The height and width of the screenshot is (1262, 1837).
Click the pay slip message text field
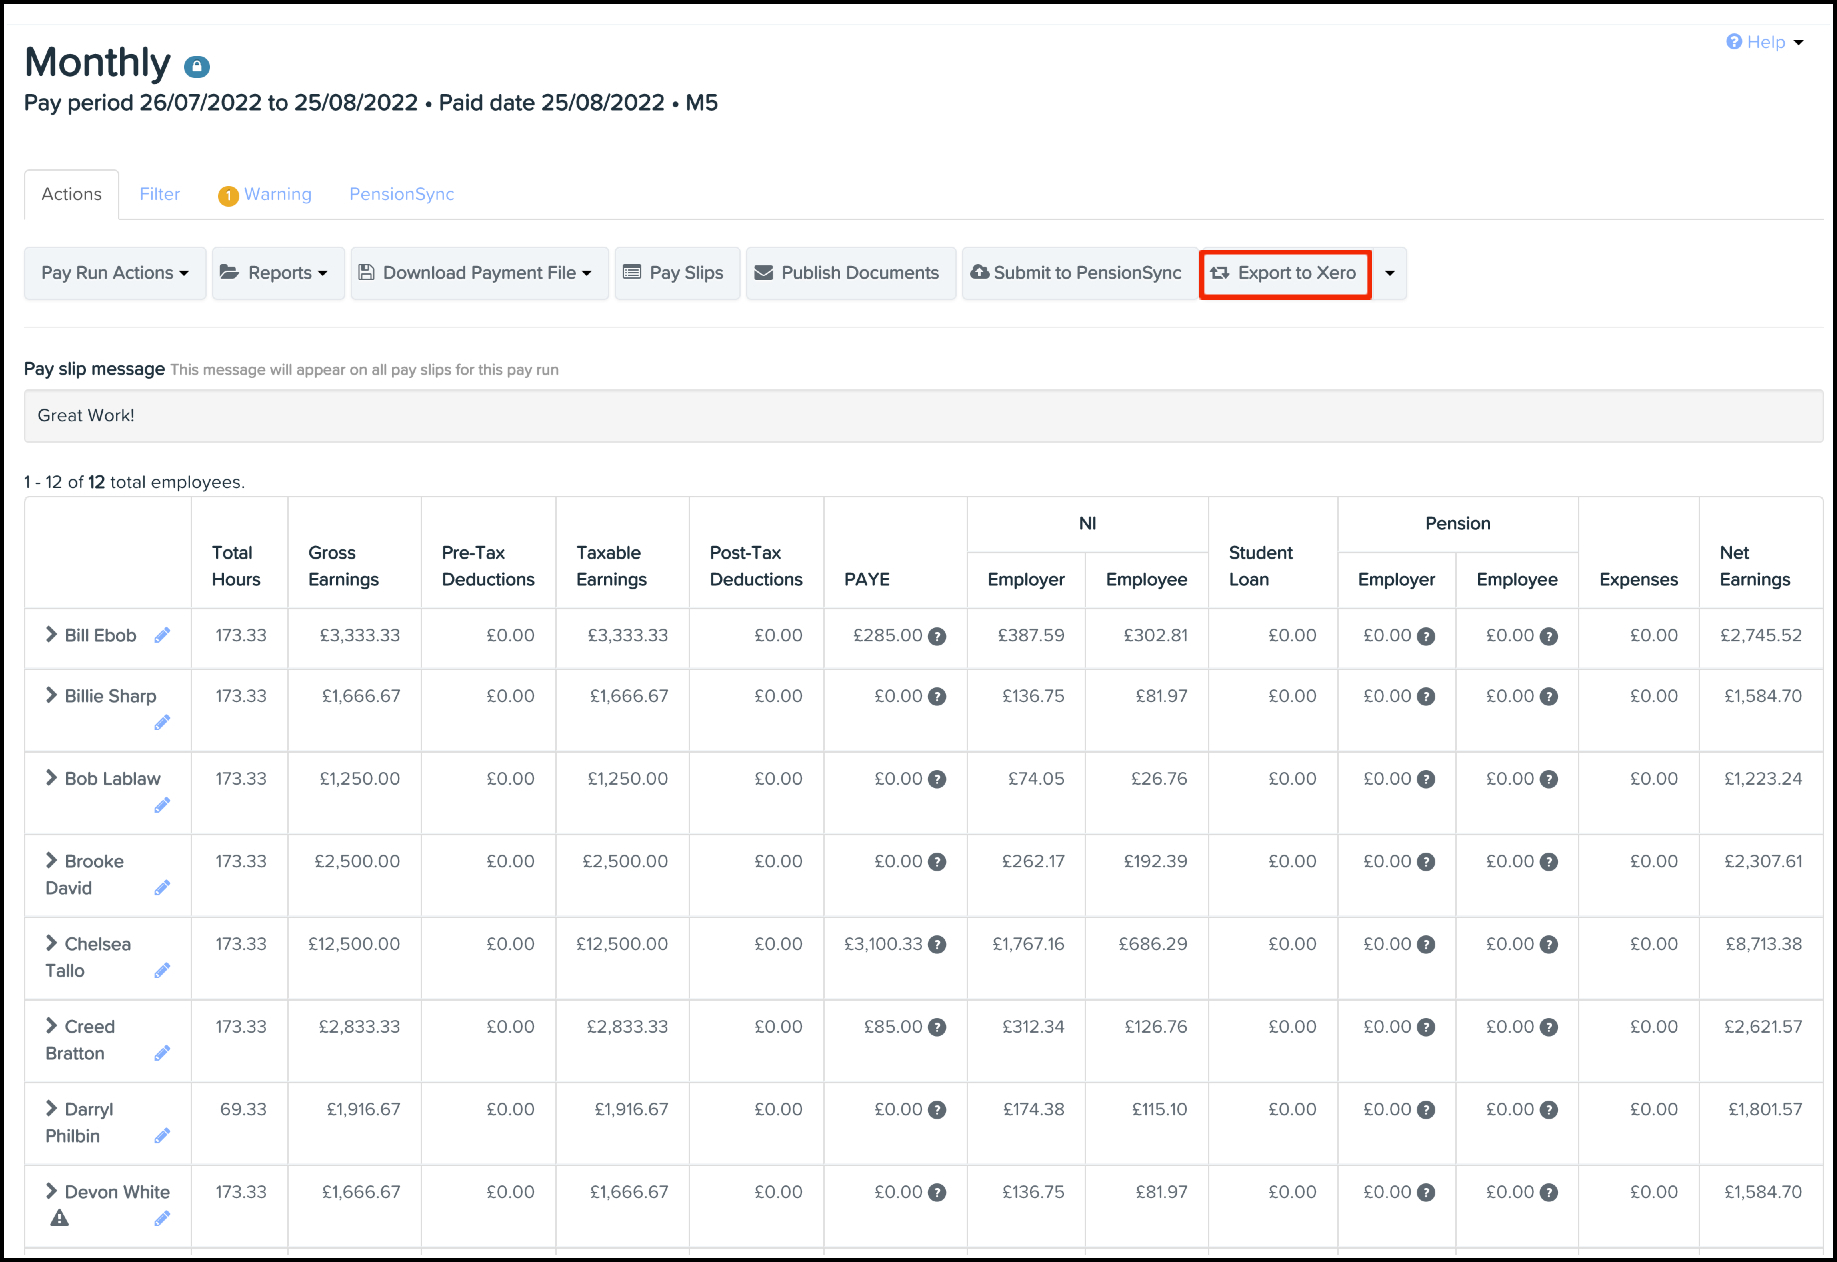(x=922, y=415)
